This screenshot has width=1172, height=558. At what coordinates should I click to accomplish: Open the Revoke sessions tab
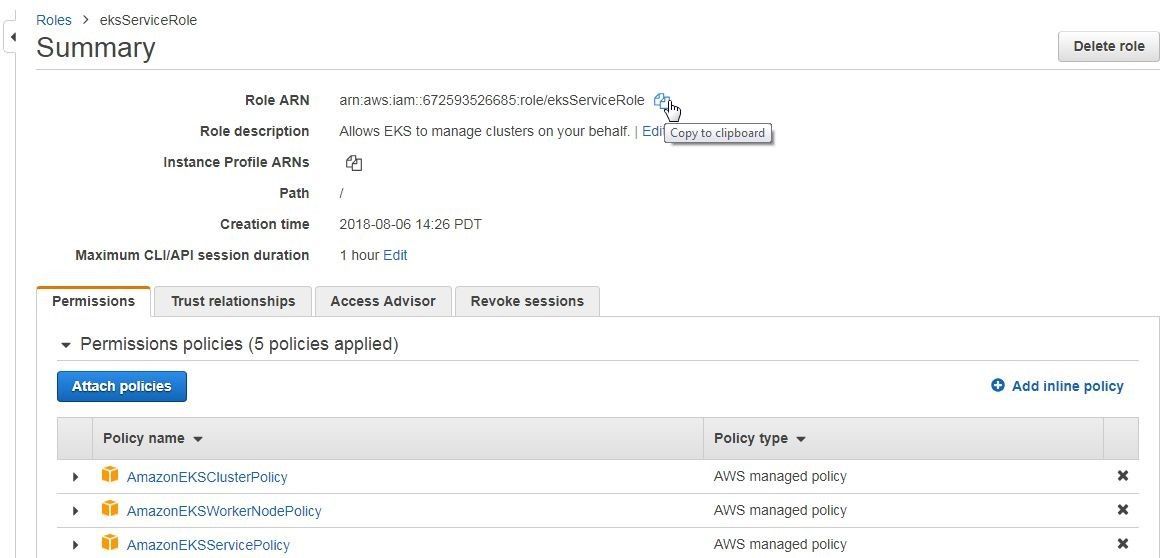pyautogui.click(x=527, y=301)
